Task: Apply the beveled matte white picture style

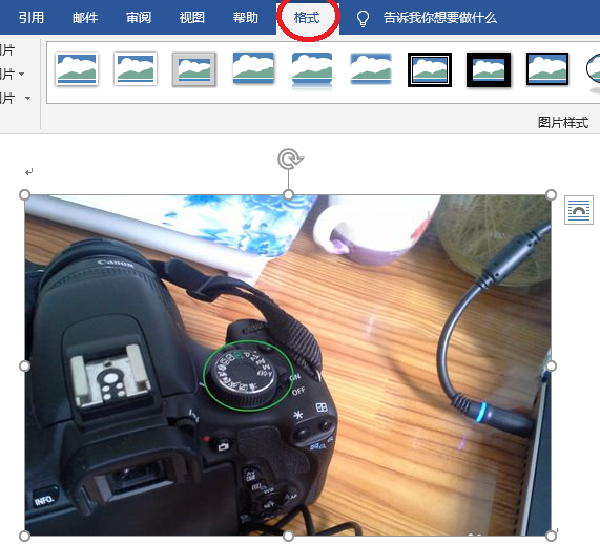Action: point(136,70)
